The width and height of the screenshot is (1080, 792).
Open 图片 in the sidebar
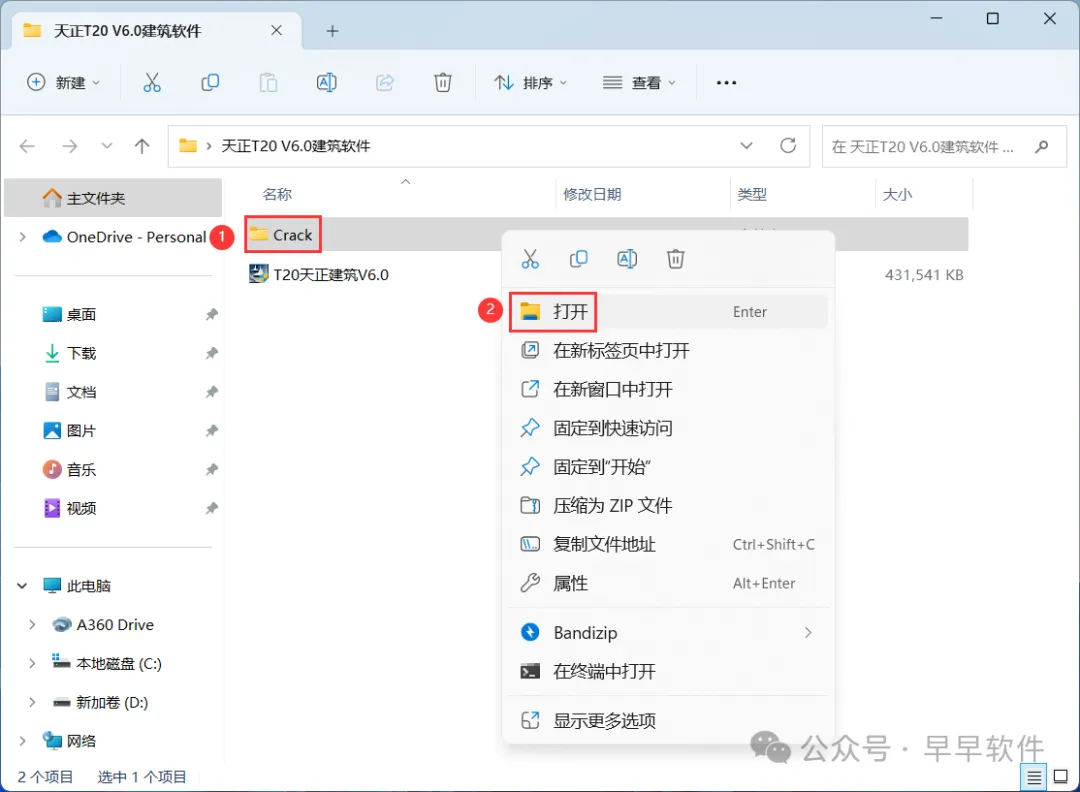(81, 431)
